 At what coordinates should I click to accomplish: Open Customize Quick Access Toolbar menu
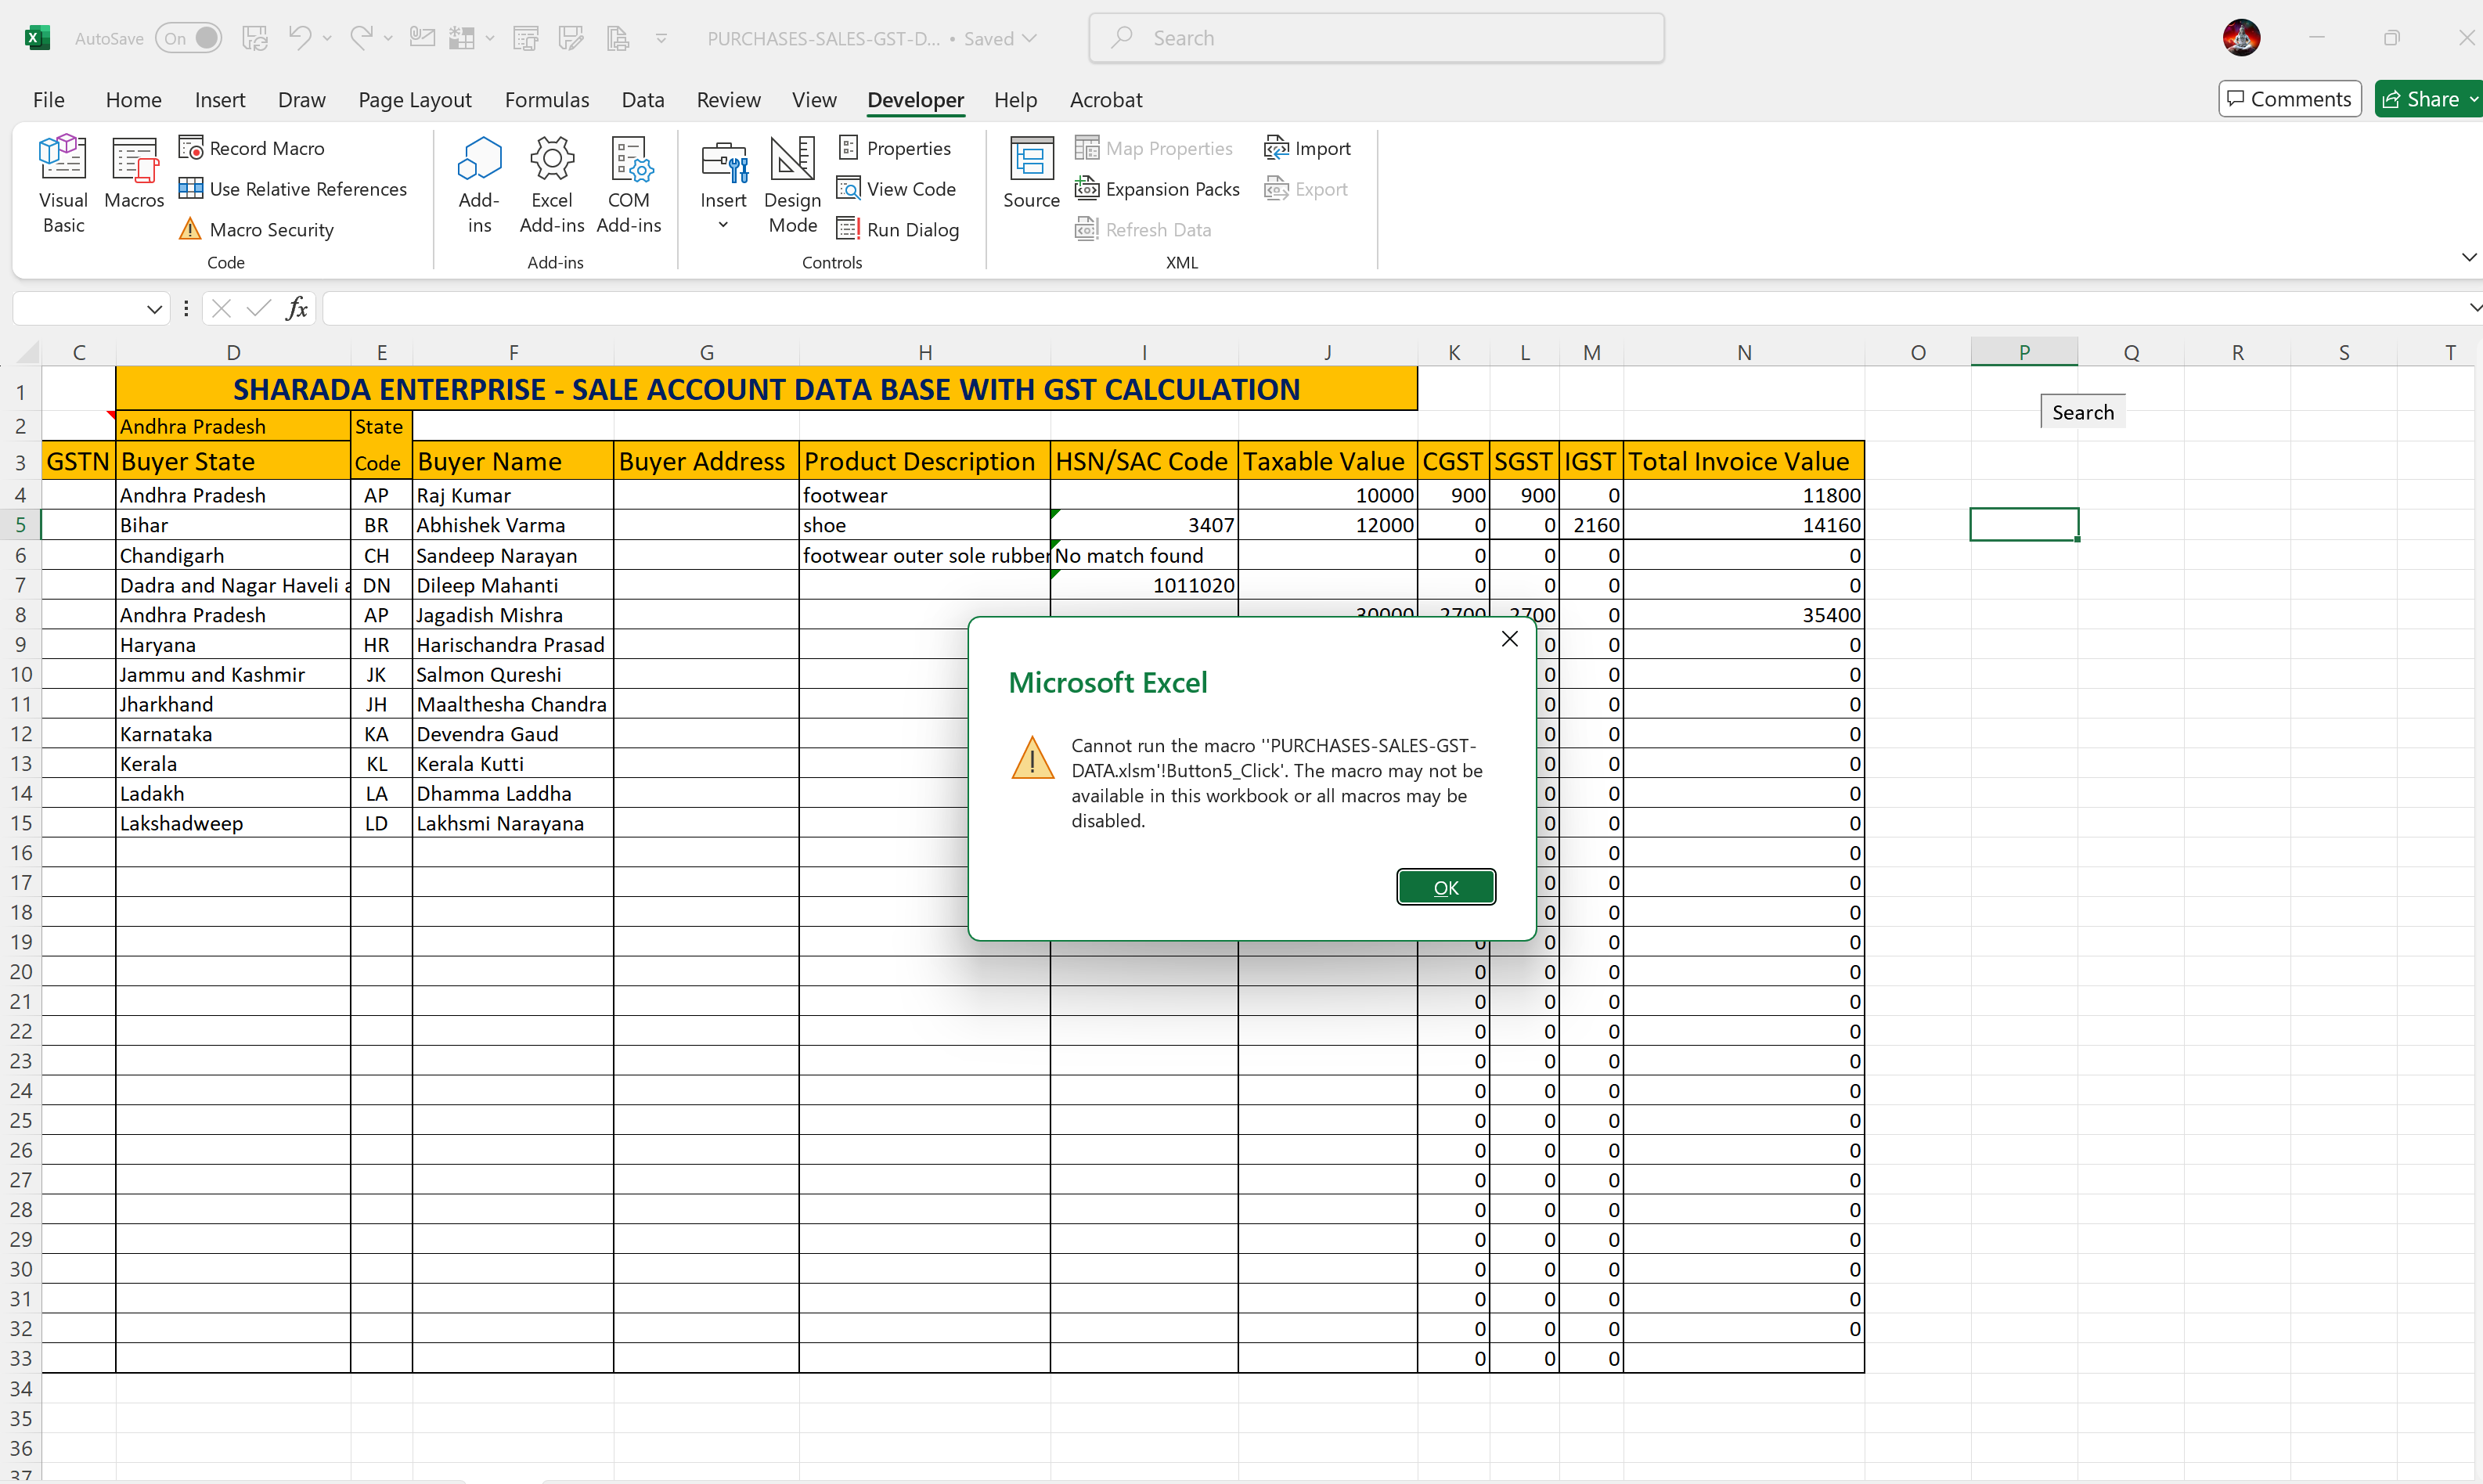pos(661,38)
